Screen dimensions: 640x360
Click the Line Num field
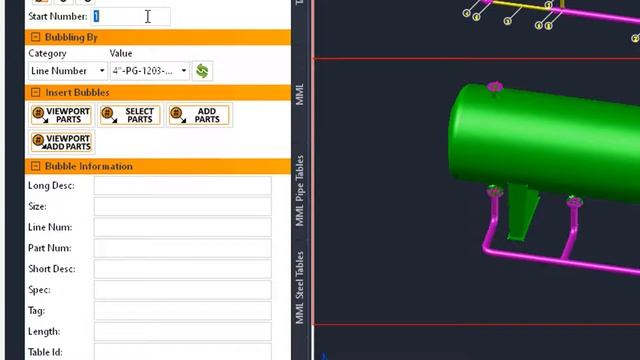tap(182, 227)
